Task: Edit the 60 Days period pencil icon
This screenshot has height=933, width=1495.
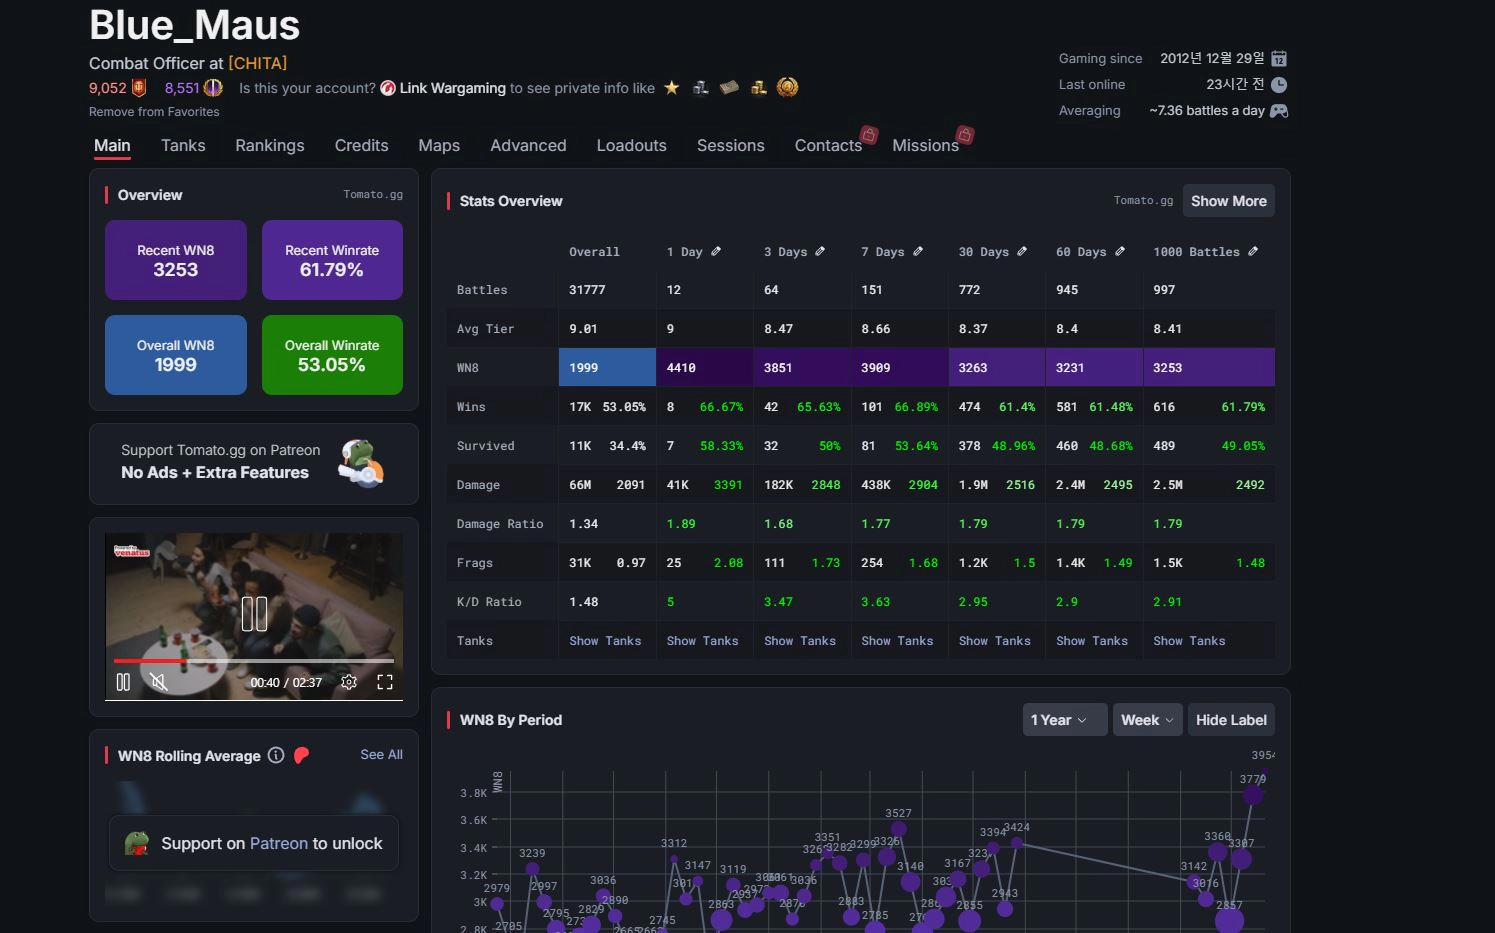Action: (1120, 251)
